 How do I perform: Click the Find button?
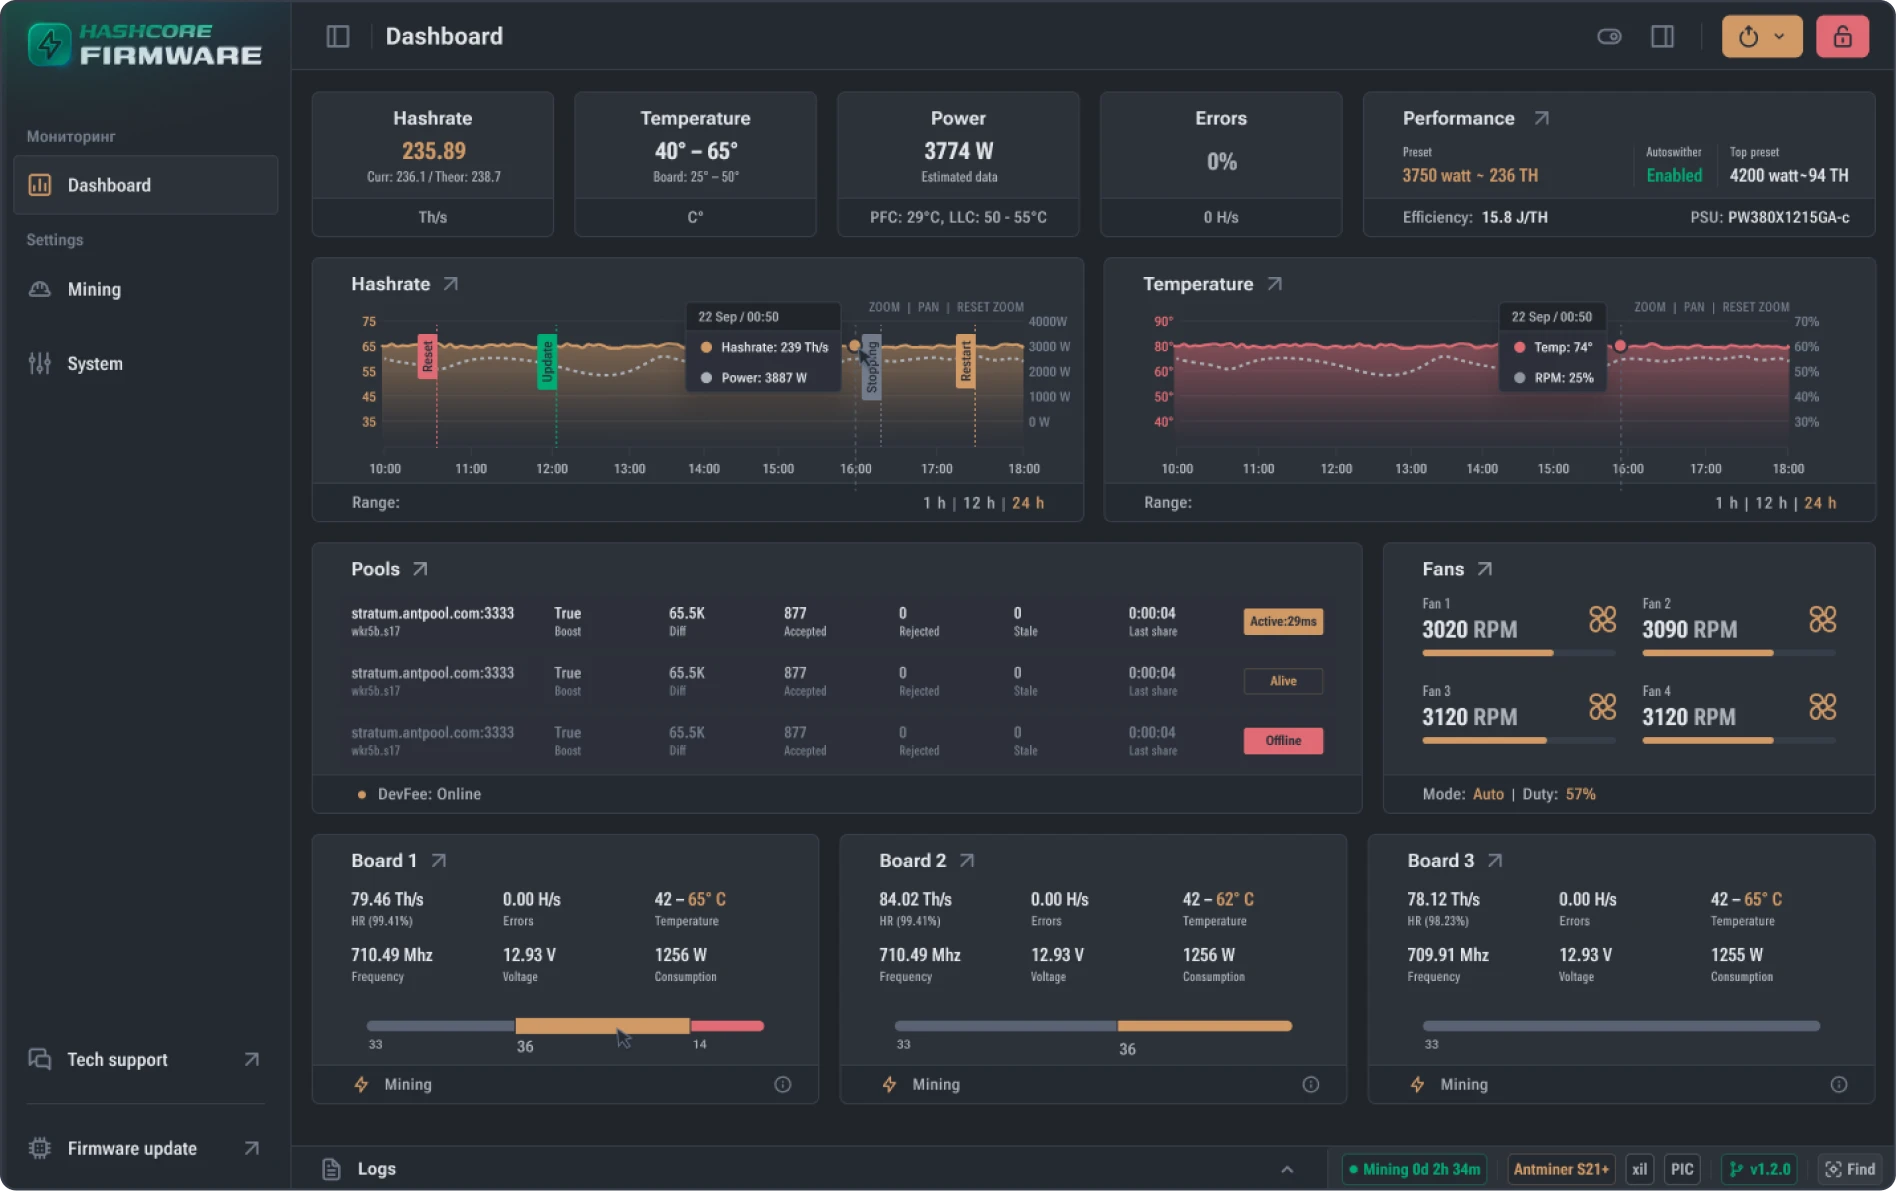point(1850,1169)
